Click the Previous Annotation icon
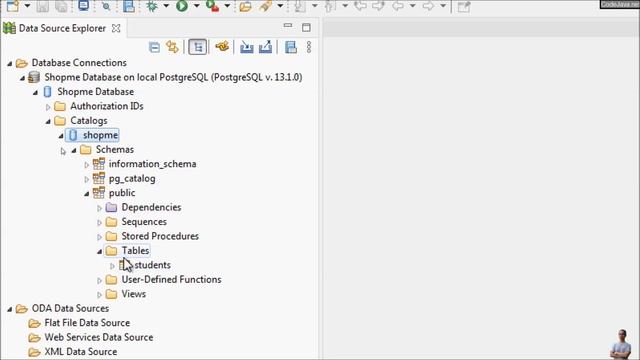 click(x=330, y=6)
